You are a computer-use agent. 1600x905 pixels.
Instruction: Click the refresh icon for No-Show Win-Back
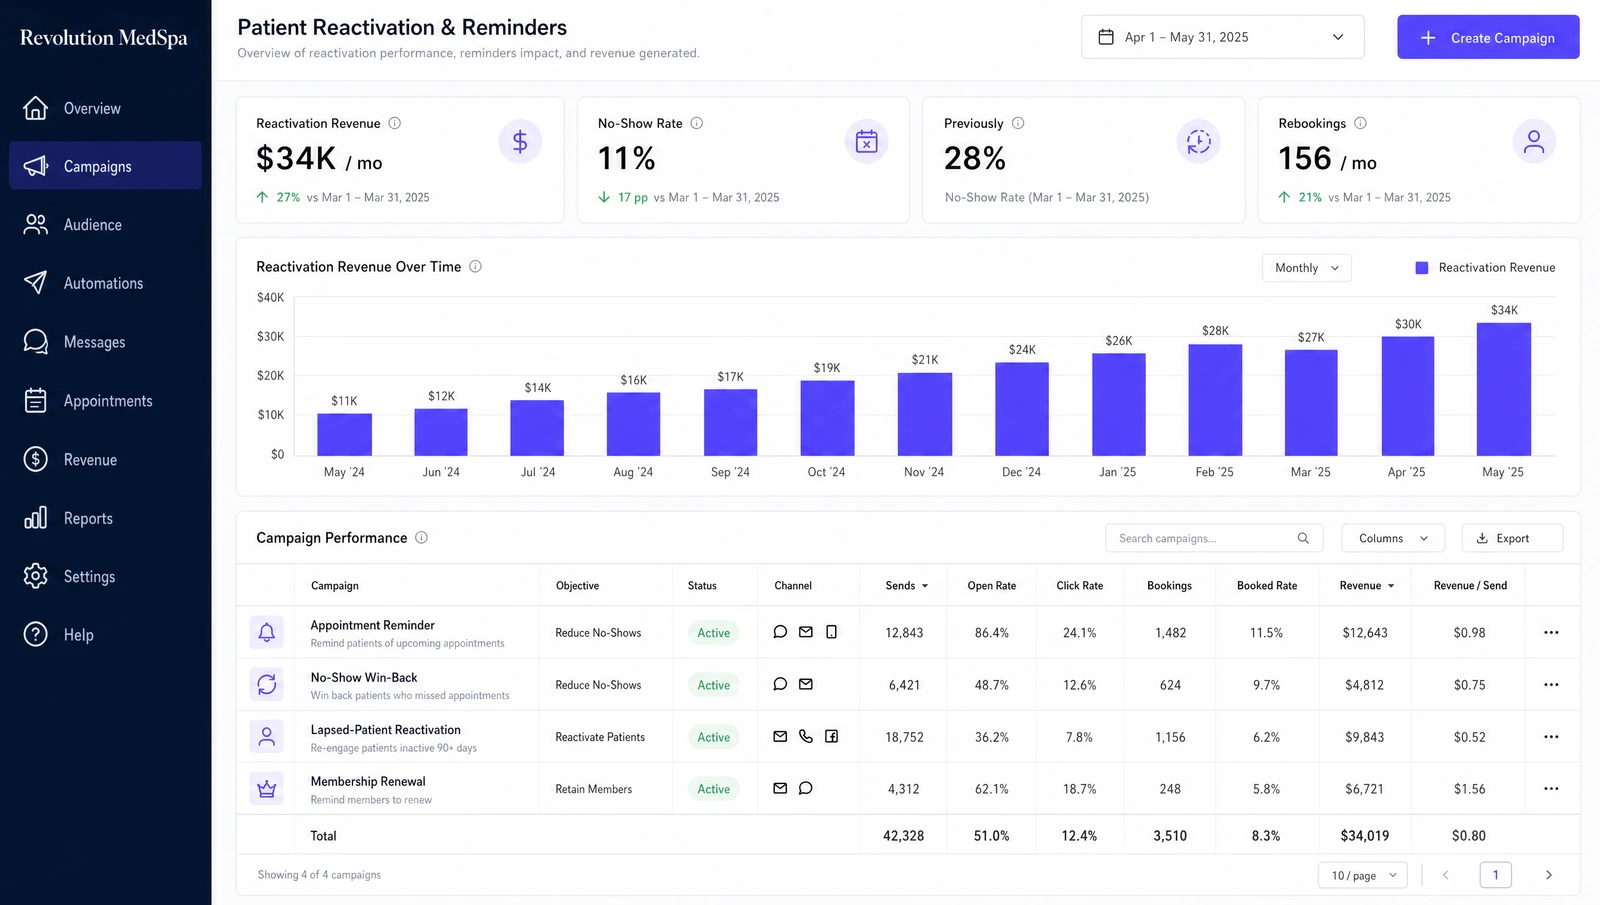[267, 685]
